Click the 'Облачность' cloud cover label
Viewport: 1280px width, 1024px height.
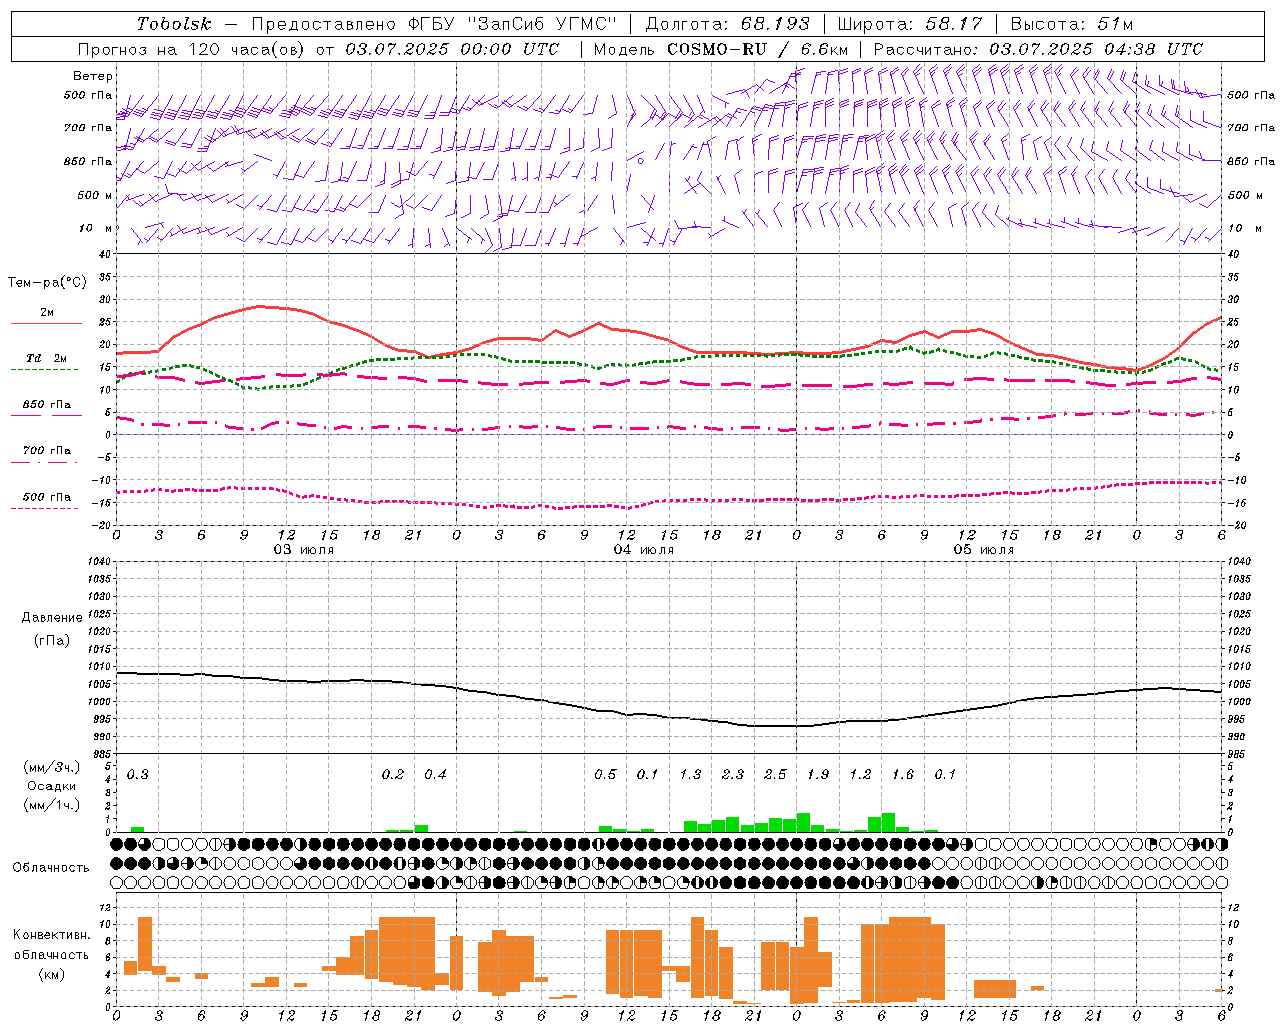pyautogui.click(x=51, y=868)
